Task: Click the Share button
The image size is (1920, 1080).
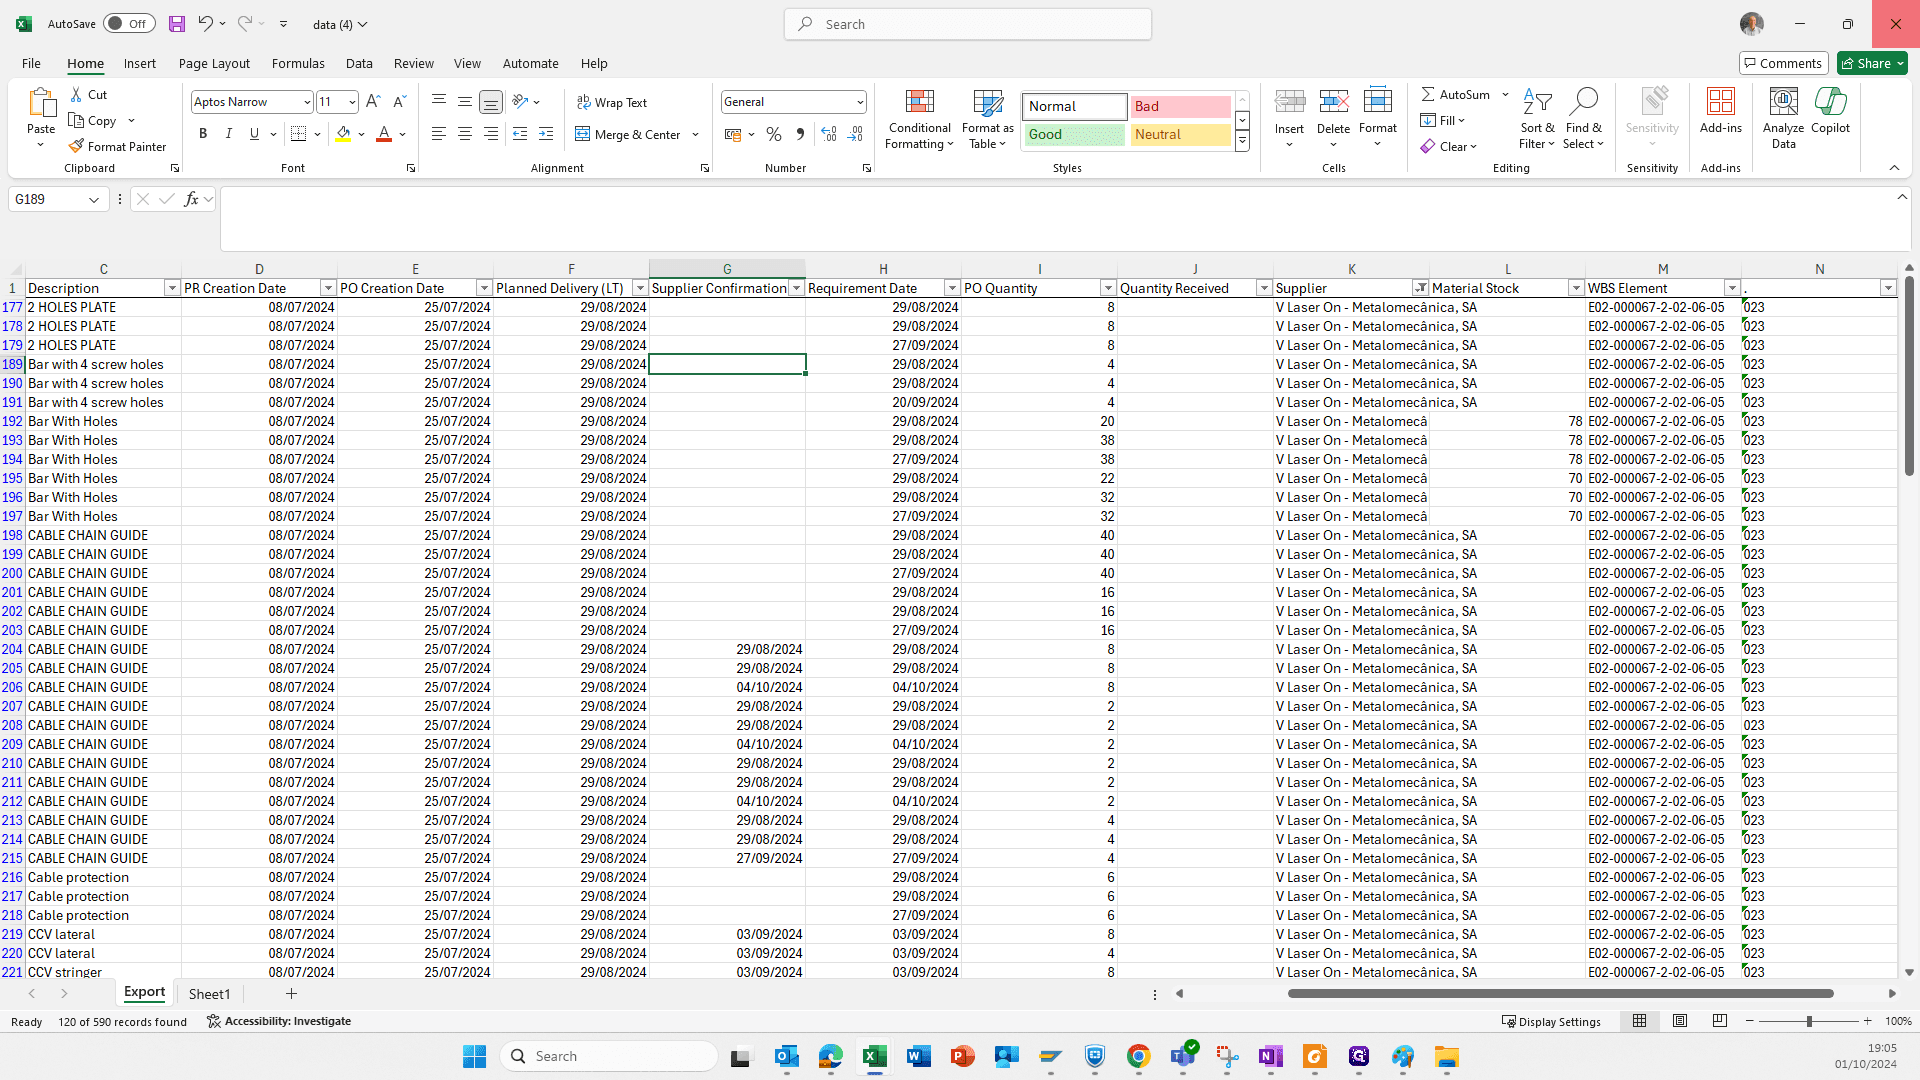Action: 1872,63
